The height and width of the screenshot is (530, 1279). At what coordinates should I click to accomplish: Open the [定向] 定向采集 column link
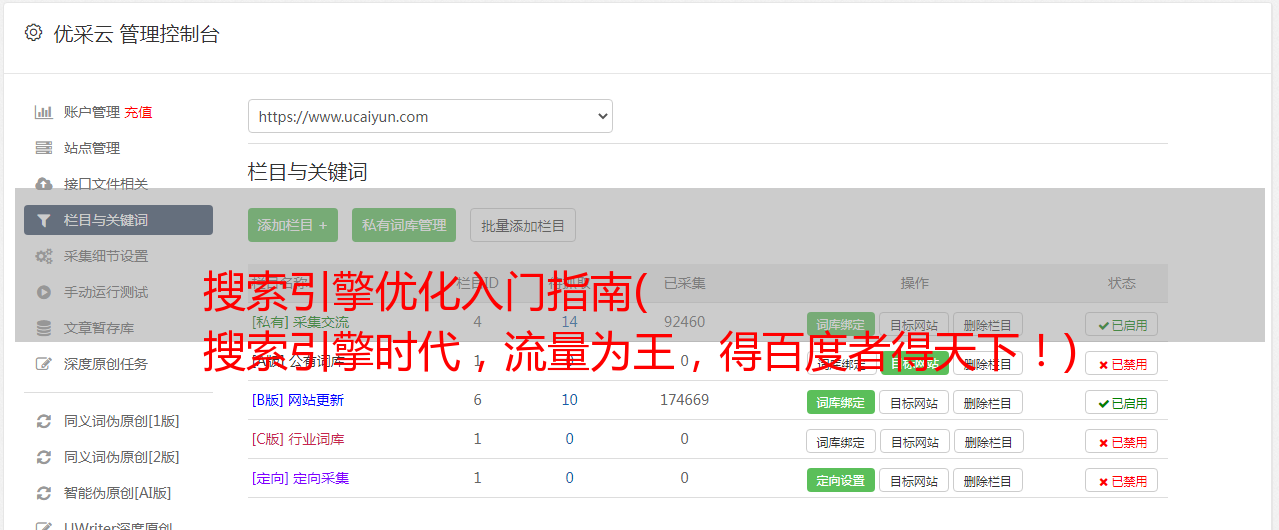[x=300, y=478]
